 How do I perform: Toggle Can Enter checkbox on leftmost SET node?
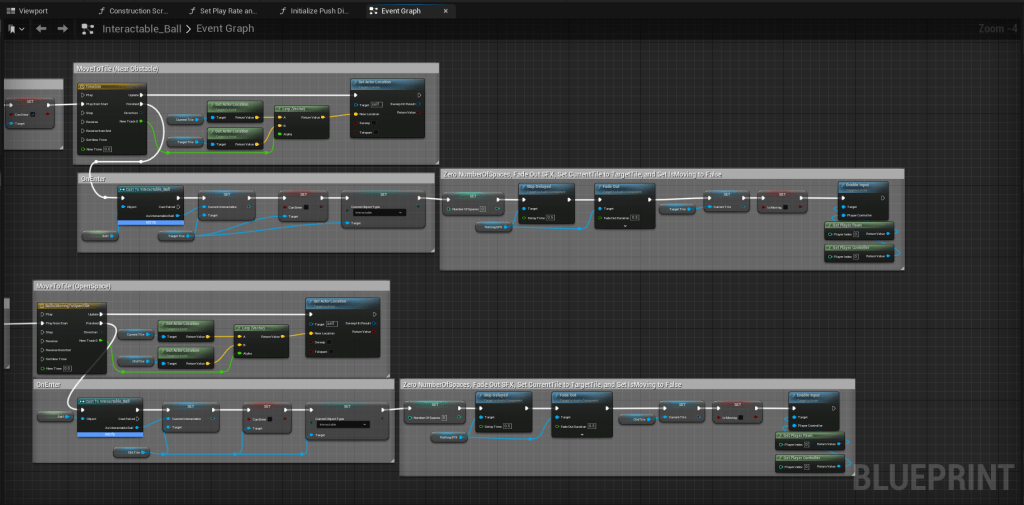click(33, 115)
